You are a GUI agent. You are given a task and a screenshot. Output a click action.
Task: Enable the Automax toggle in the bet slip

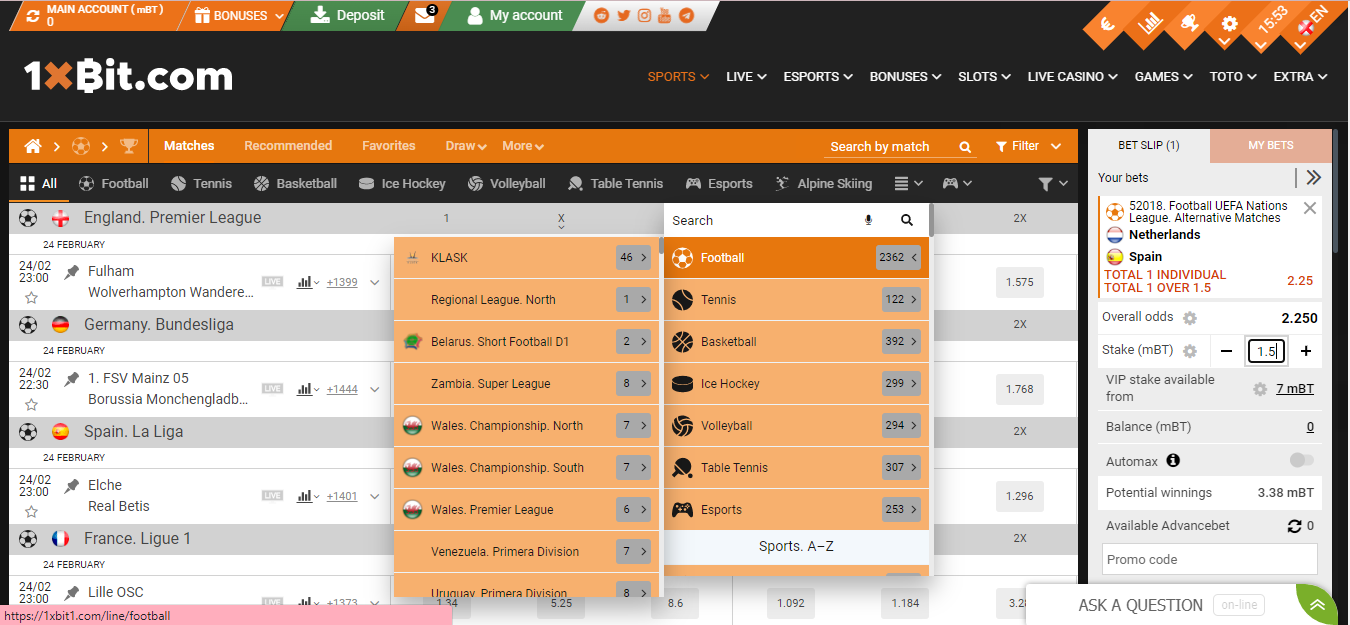1303,459
